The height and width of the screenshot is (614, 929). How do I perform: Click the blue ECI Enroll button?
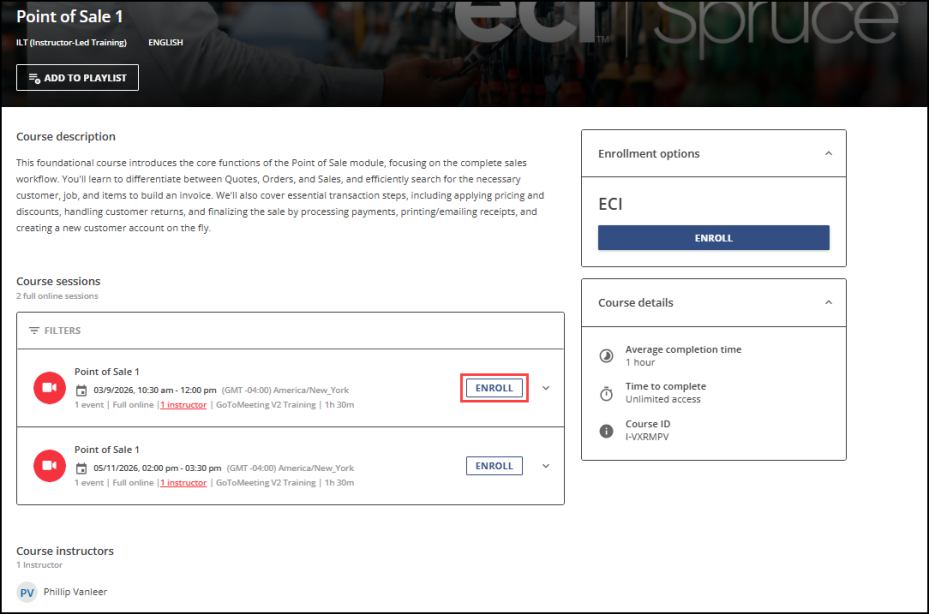coord(713,238)
